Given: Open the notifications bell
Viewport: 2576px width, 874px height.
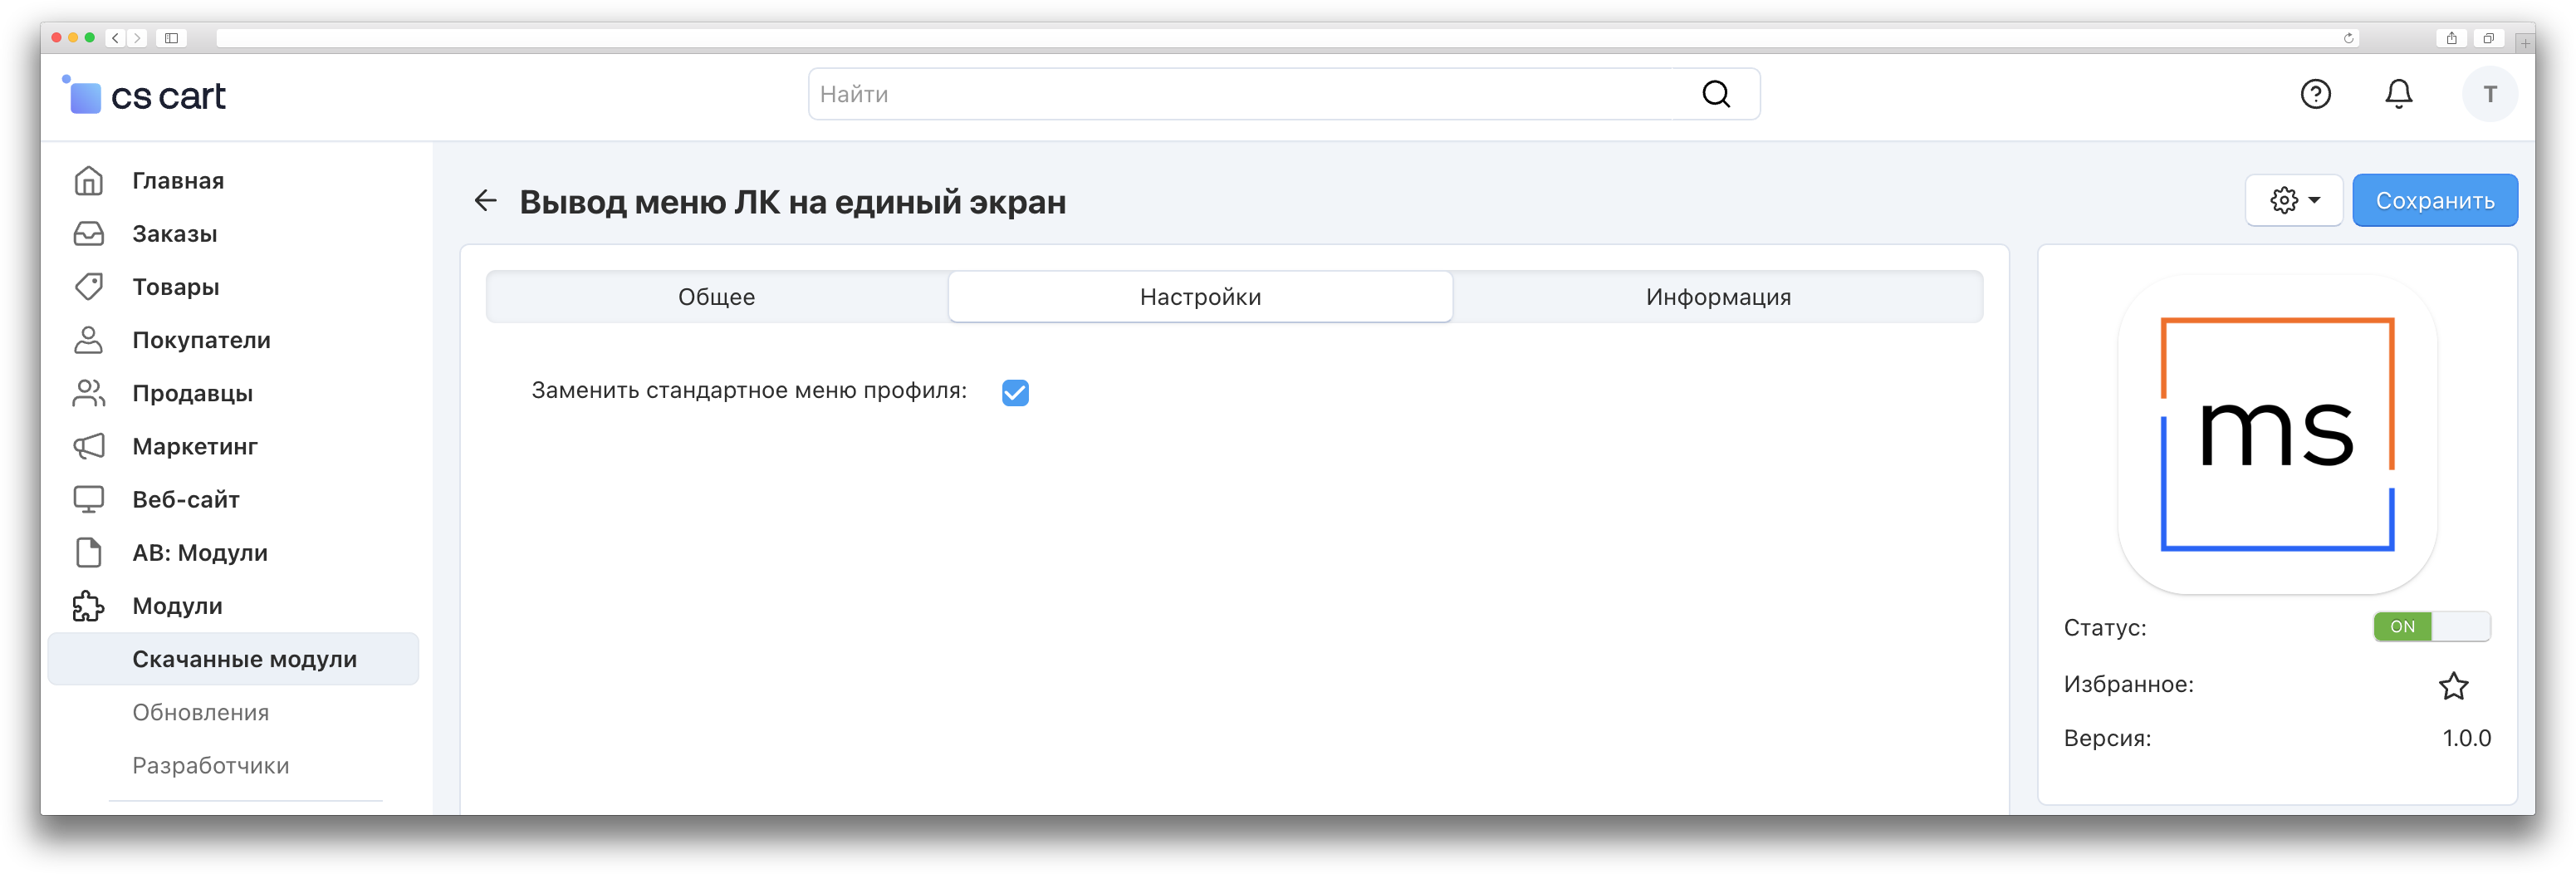Looking at the screenshot, I should pyautogui.click(x=2398, y=94).
